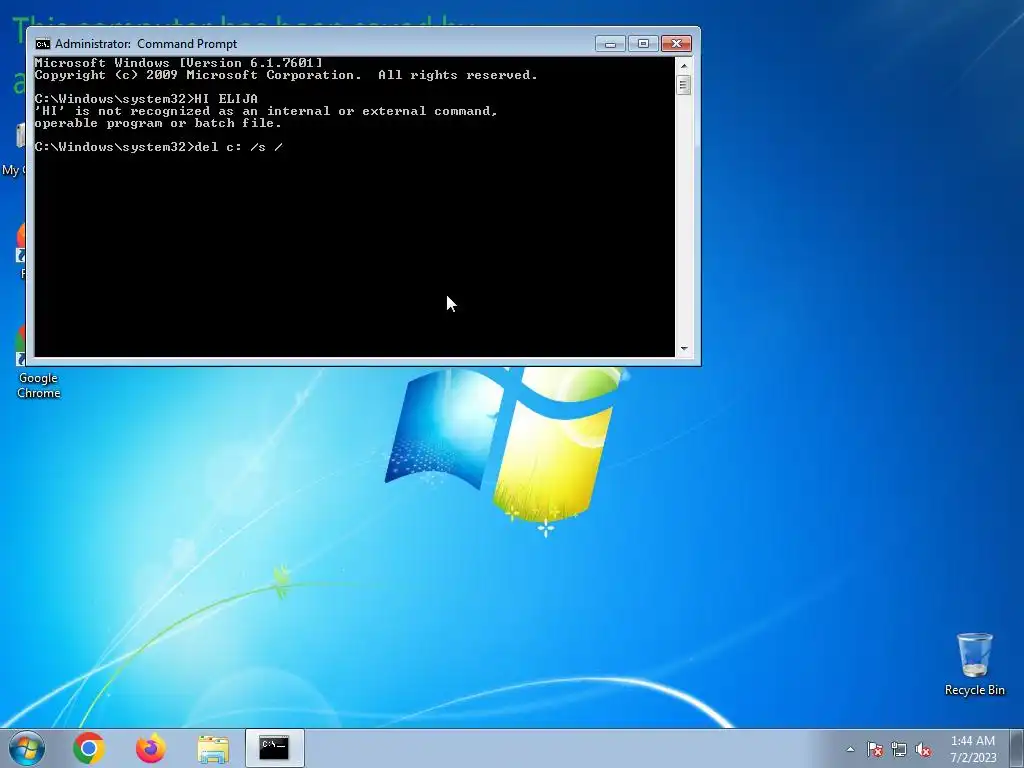This screenshot has height=768, width=1024.
Task: Close the Command Prompt window
Action: 677,44
